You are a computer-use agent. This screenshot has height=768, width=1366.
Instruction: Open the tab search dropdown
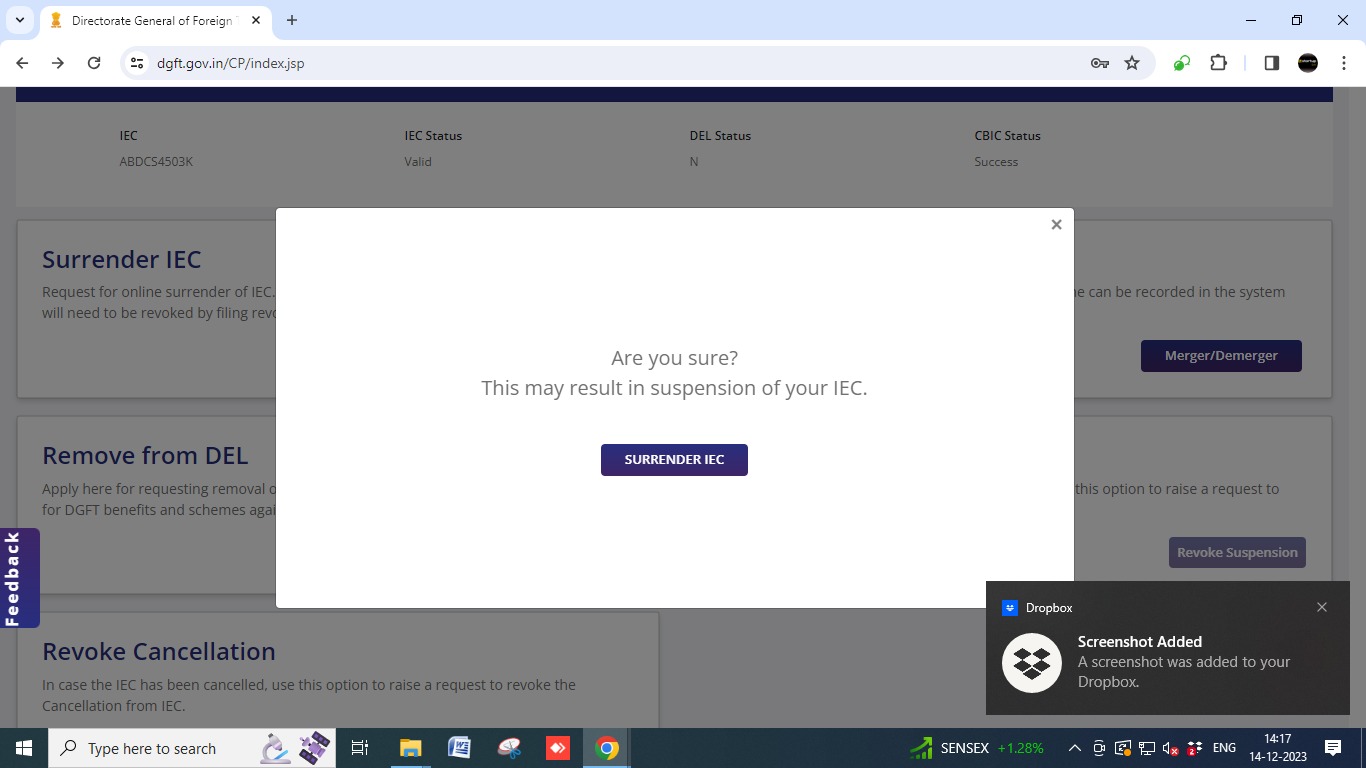19,20
